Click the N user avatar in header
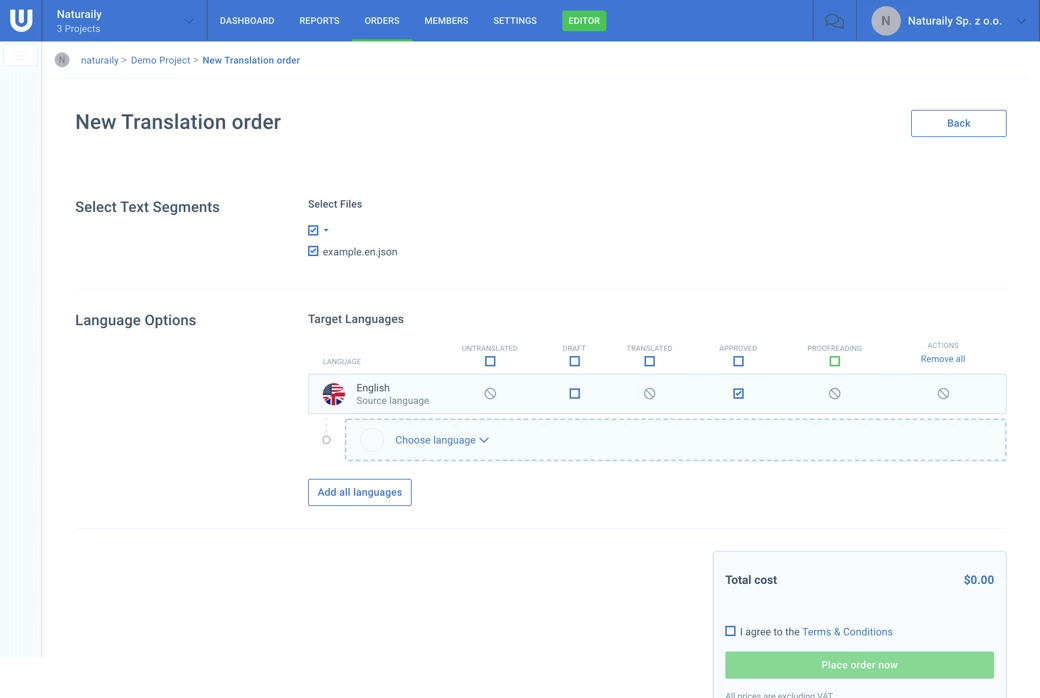This screenshot has height=698, width=1040. [885, 21]
